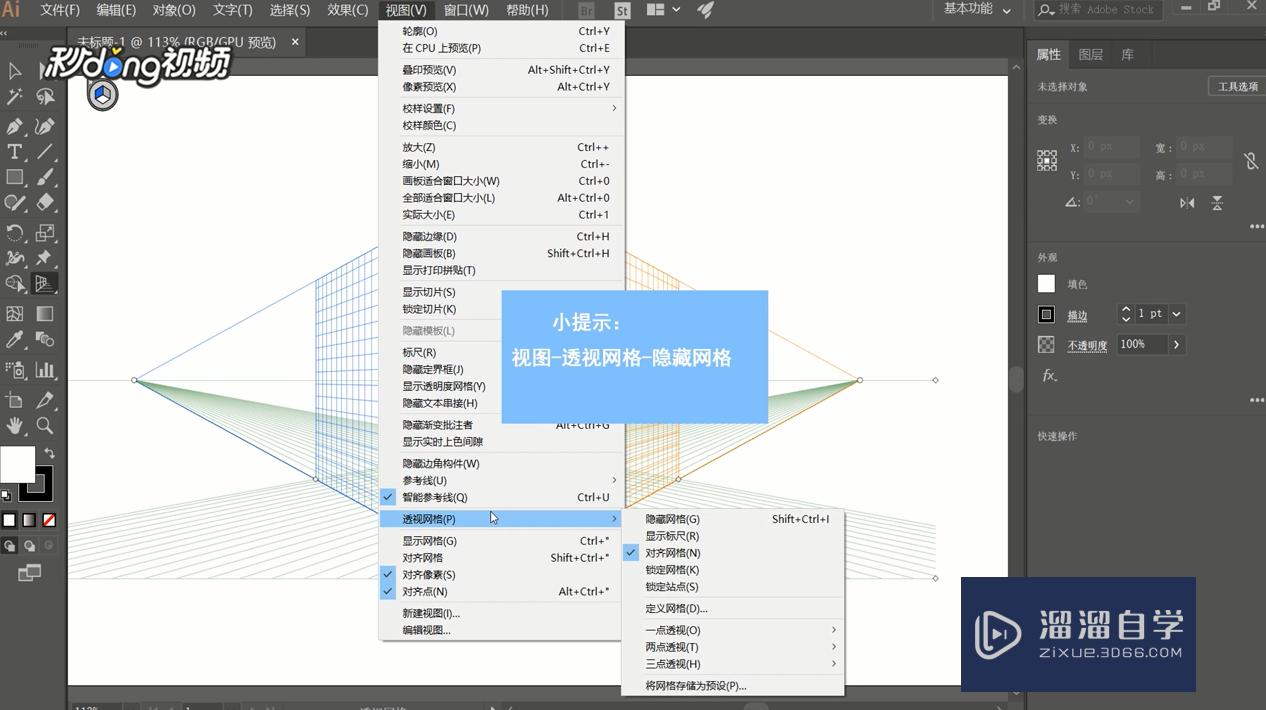Click the 工具选项 tool options button

(1238, 87)
